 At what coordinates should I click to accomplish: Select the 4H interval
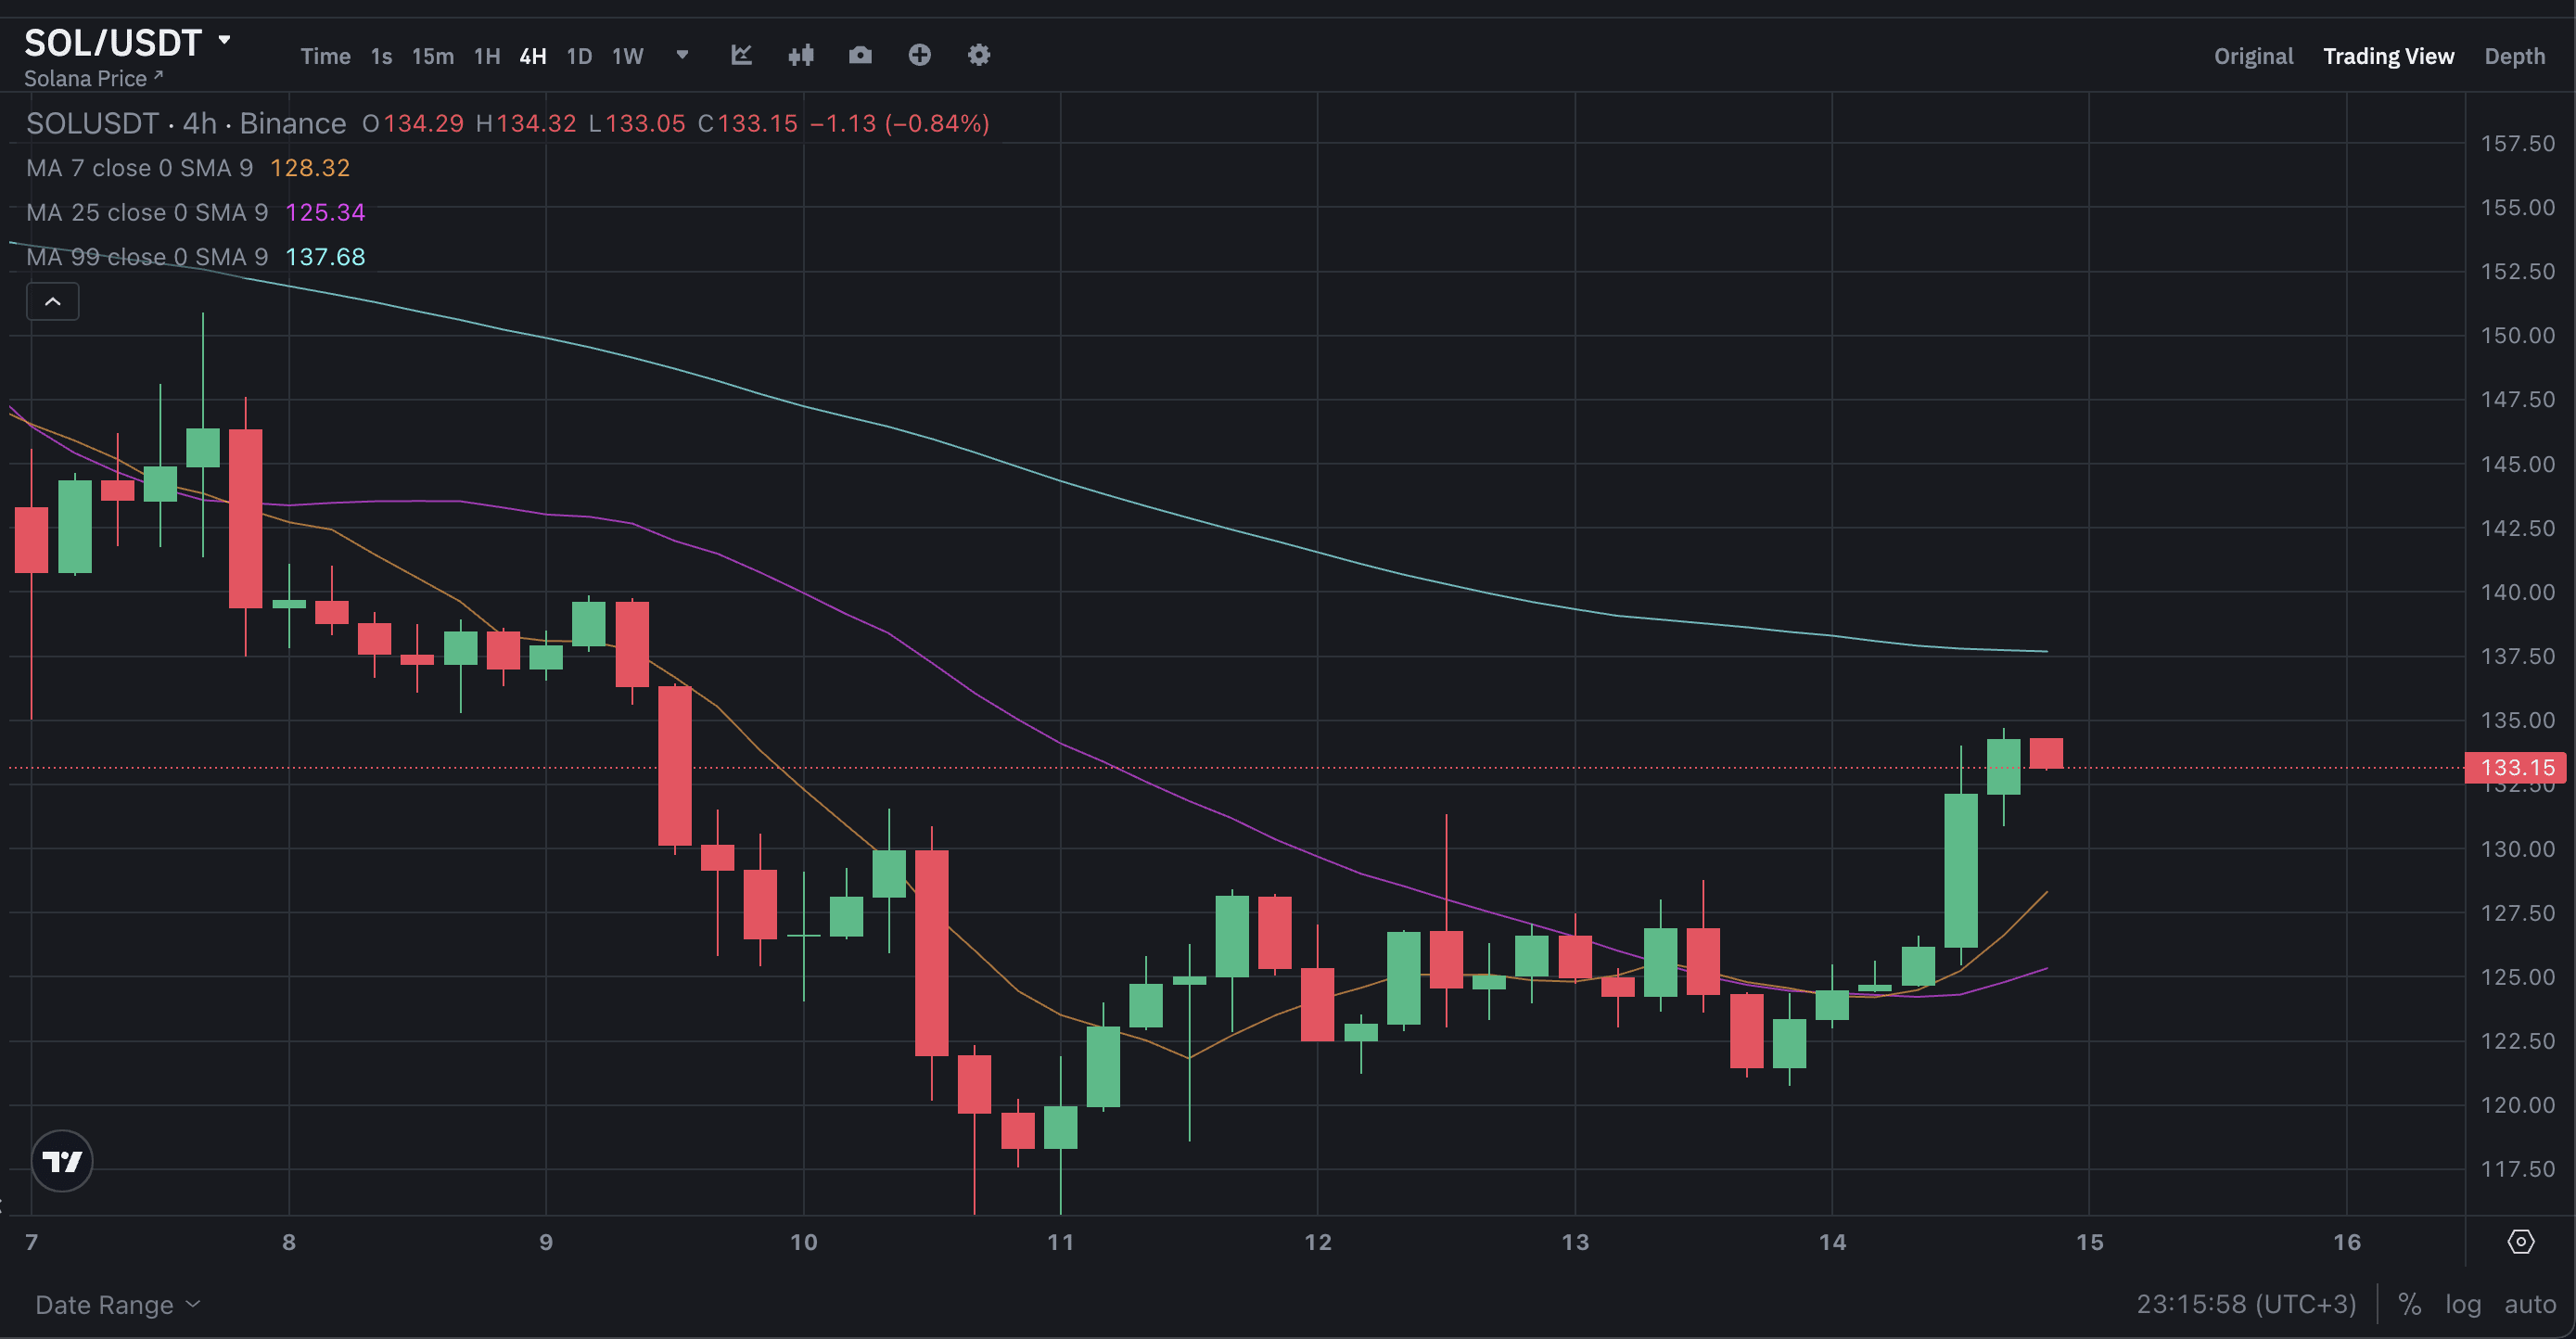click(533, 56)
